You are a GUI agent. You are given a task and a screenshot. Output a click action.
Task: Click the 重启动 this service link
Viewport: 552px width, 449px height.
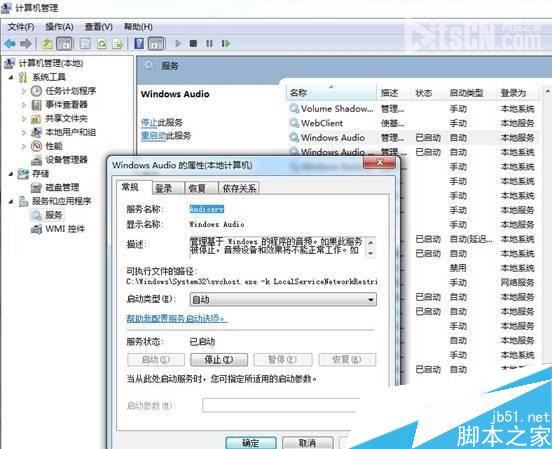[153, 136]
